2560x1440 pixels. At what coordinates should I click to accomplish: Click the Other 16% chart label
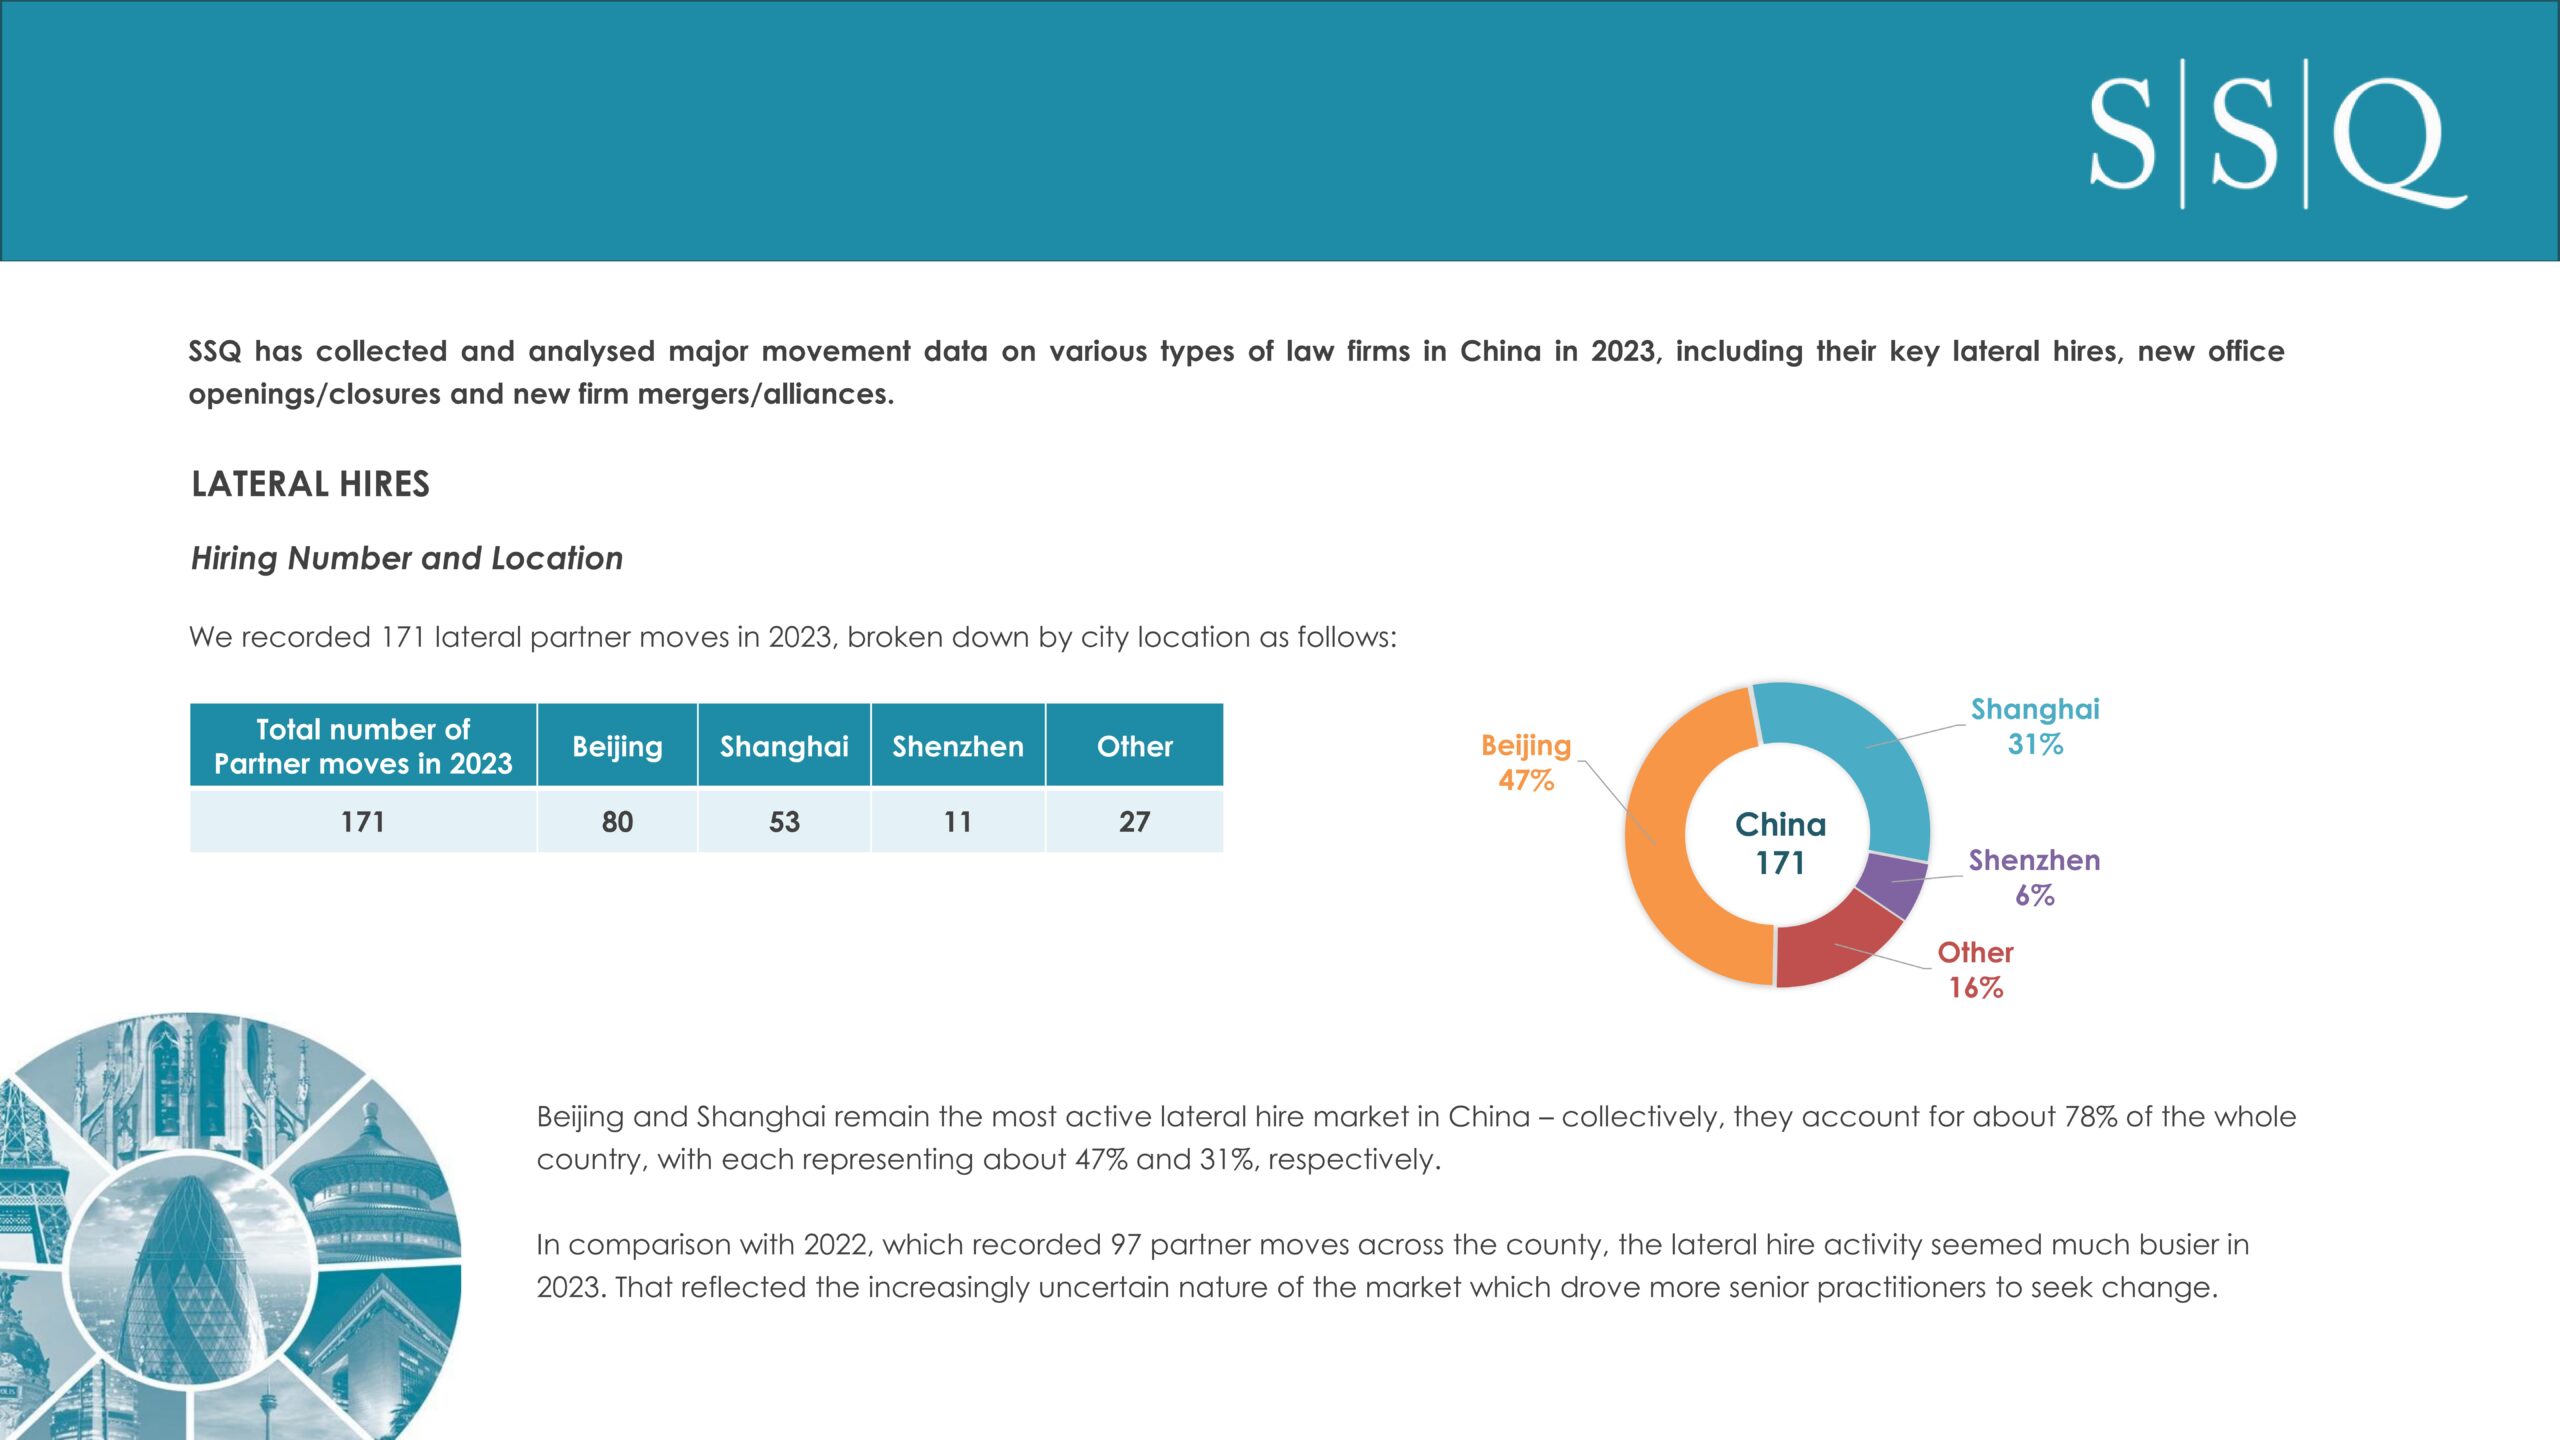coord(1975,969)
